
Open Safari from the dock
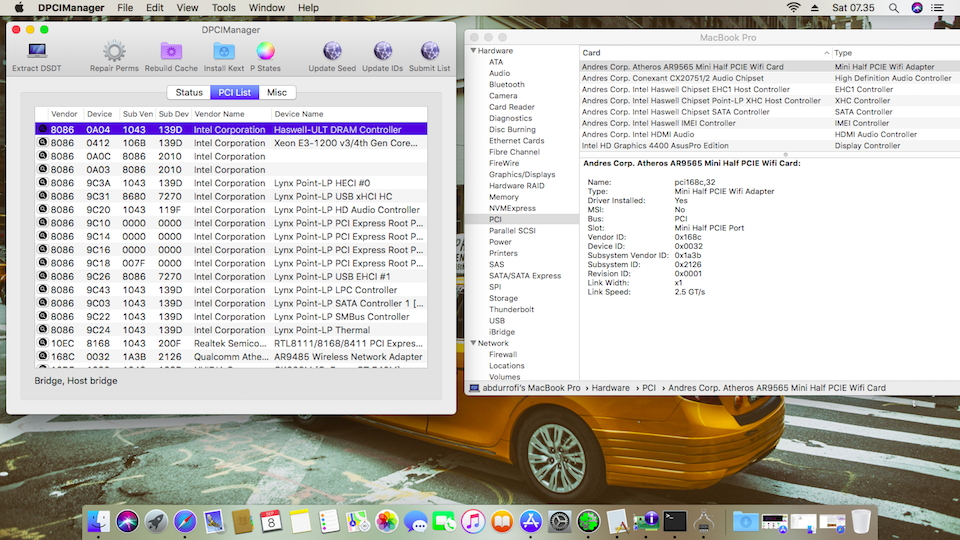click(184, 520)
